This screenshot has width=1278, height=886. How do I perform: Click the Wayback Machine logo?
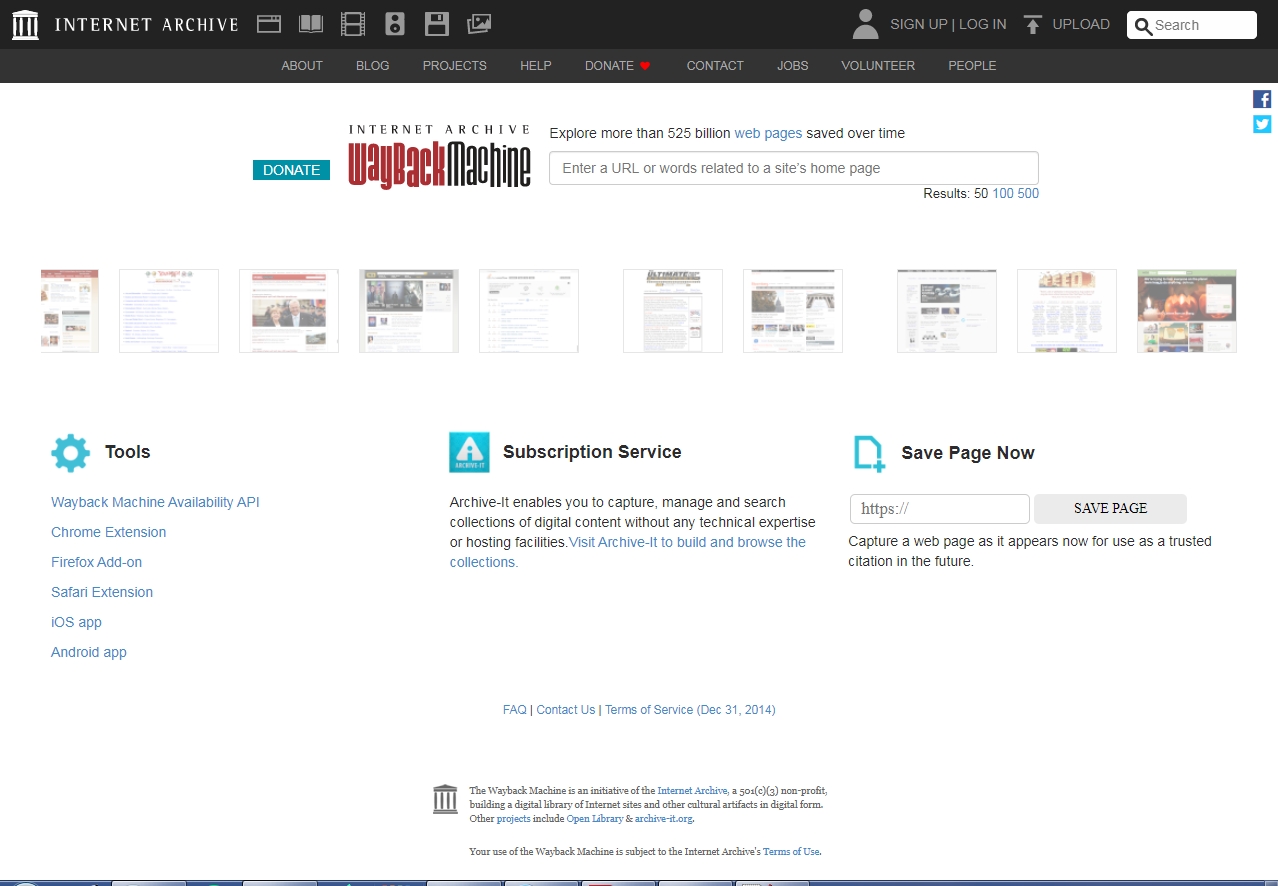click(x=440, y=157)
